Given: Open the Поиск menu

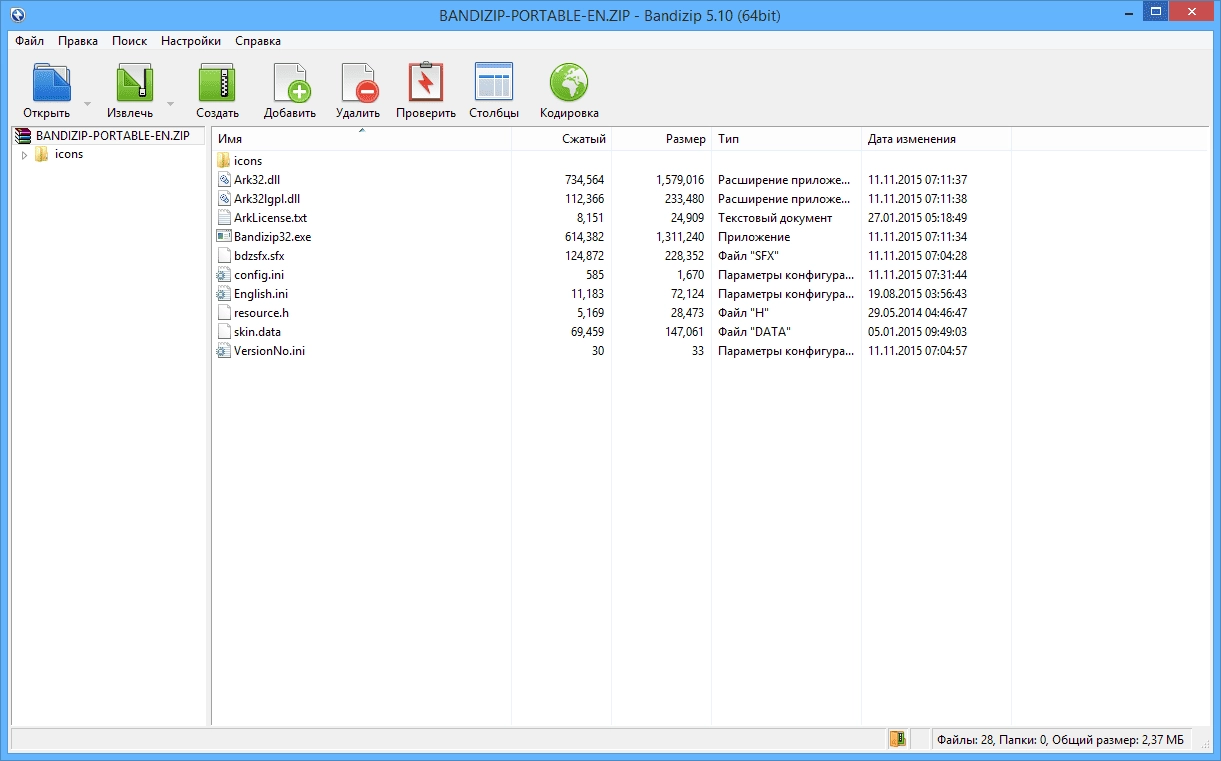Looking at the screenshot, I should (x=130, y=41).
